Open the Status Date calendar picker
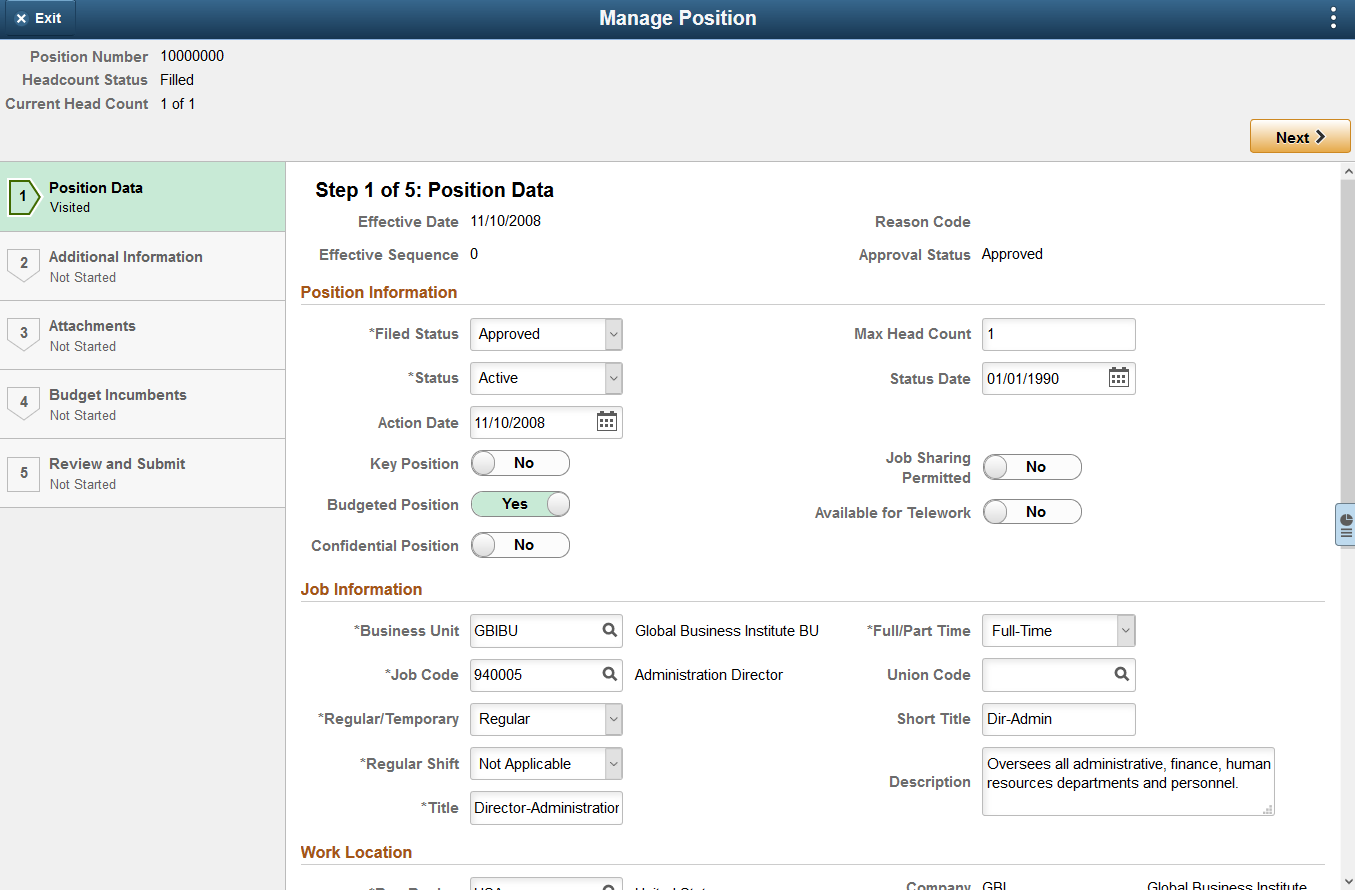 [1119, 378]
